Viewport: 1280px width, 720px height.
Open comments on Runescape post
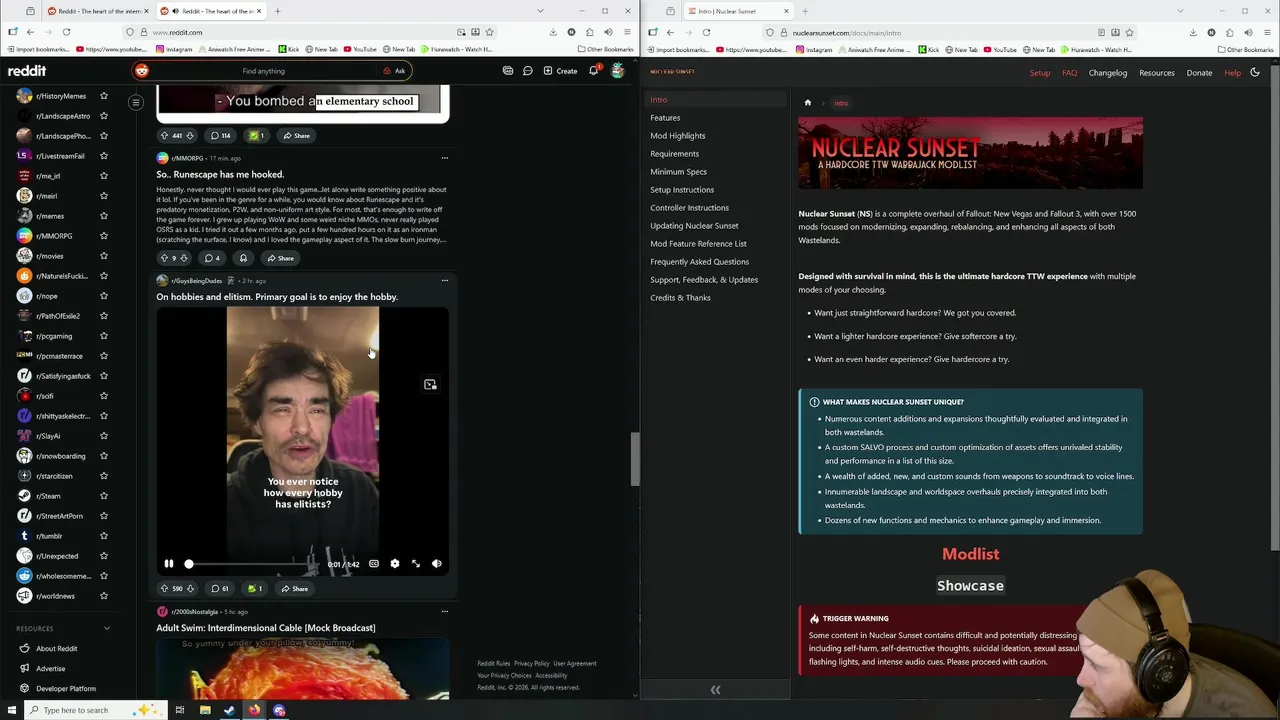coord(212,258)
